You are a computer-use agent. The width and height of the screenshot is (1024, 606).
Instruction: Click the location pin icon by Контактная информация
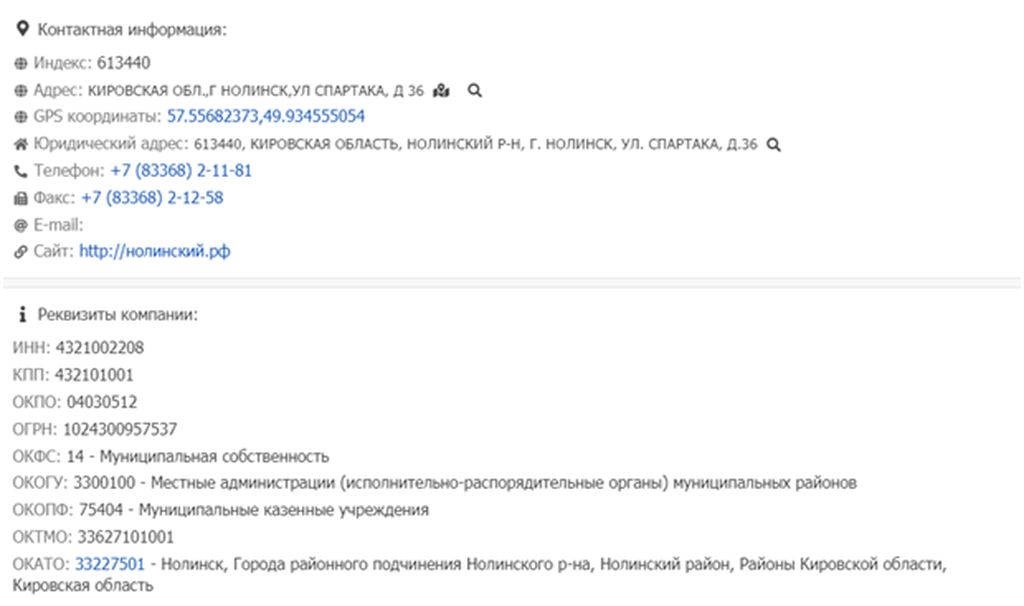pyautogui.click(x=23, y=29)
